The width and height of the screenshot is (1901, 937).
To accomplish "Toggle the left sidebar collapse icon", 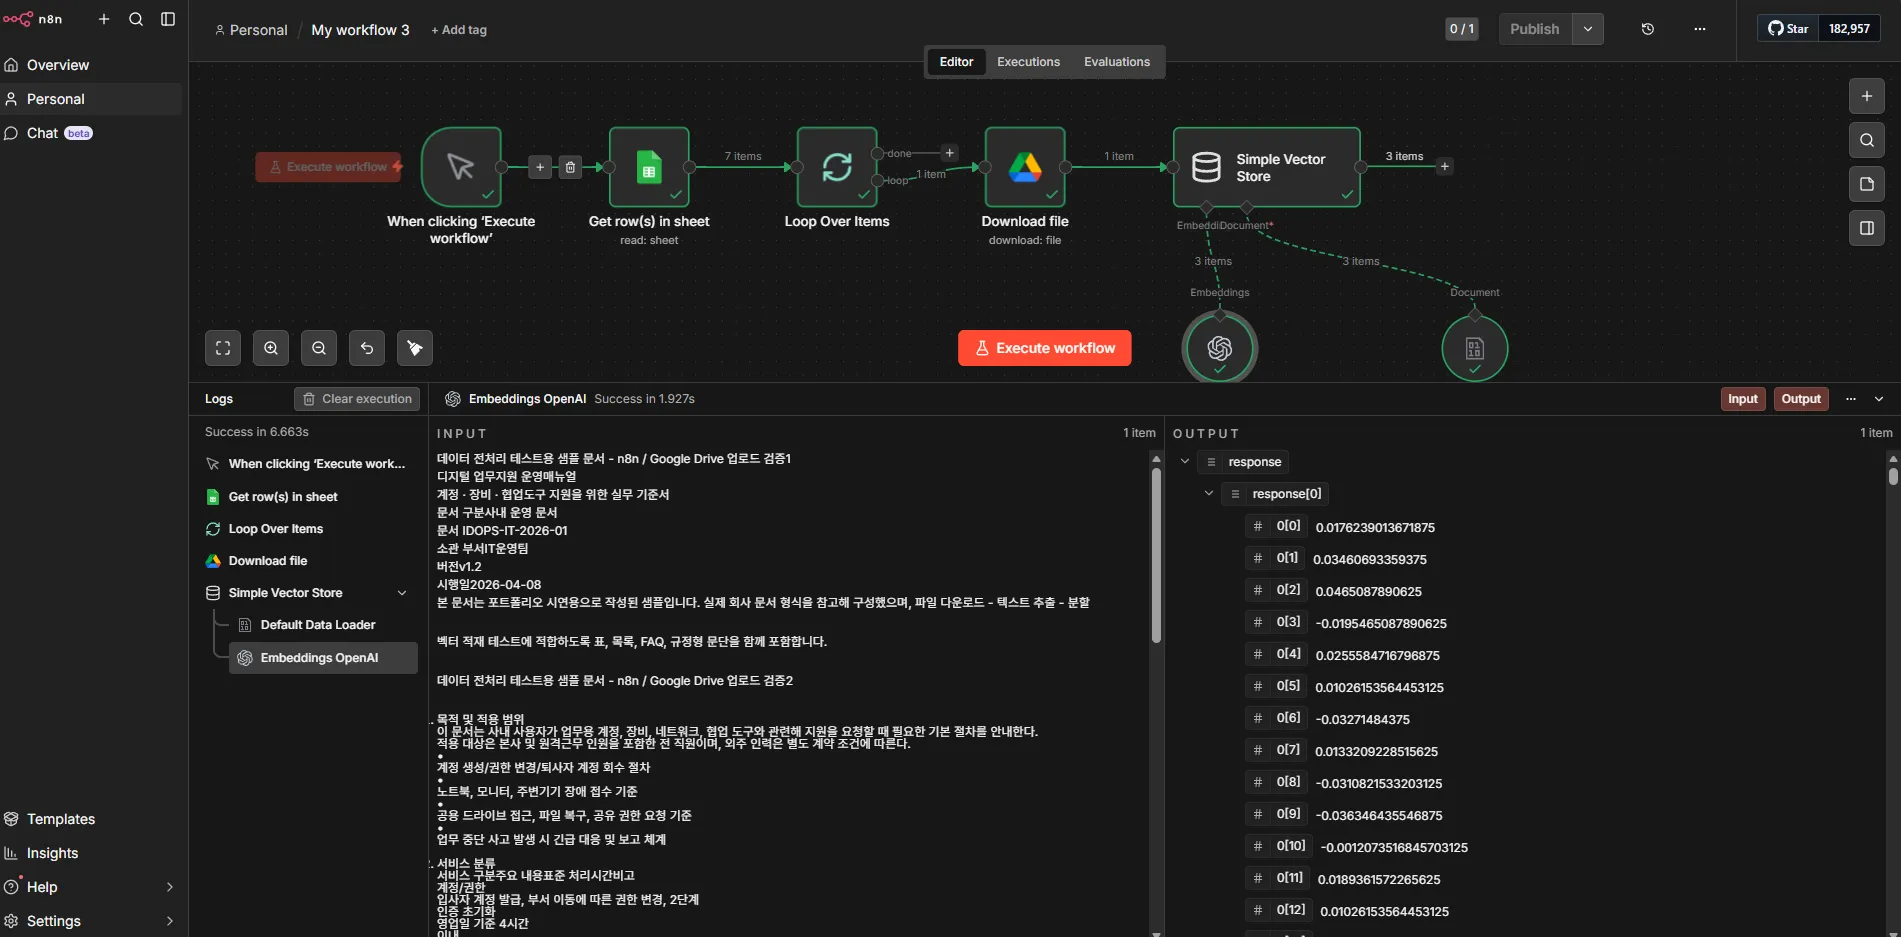I will point(168,19).
